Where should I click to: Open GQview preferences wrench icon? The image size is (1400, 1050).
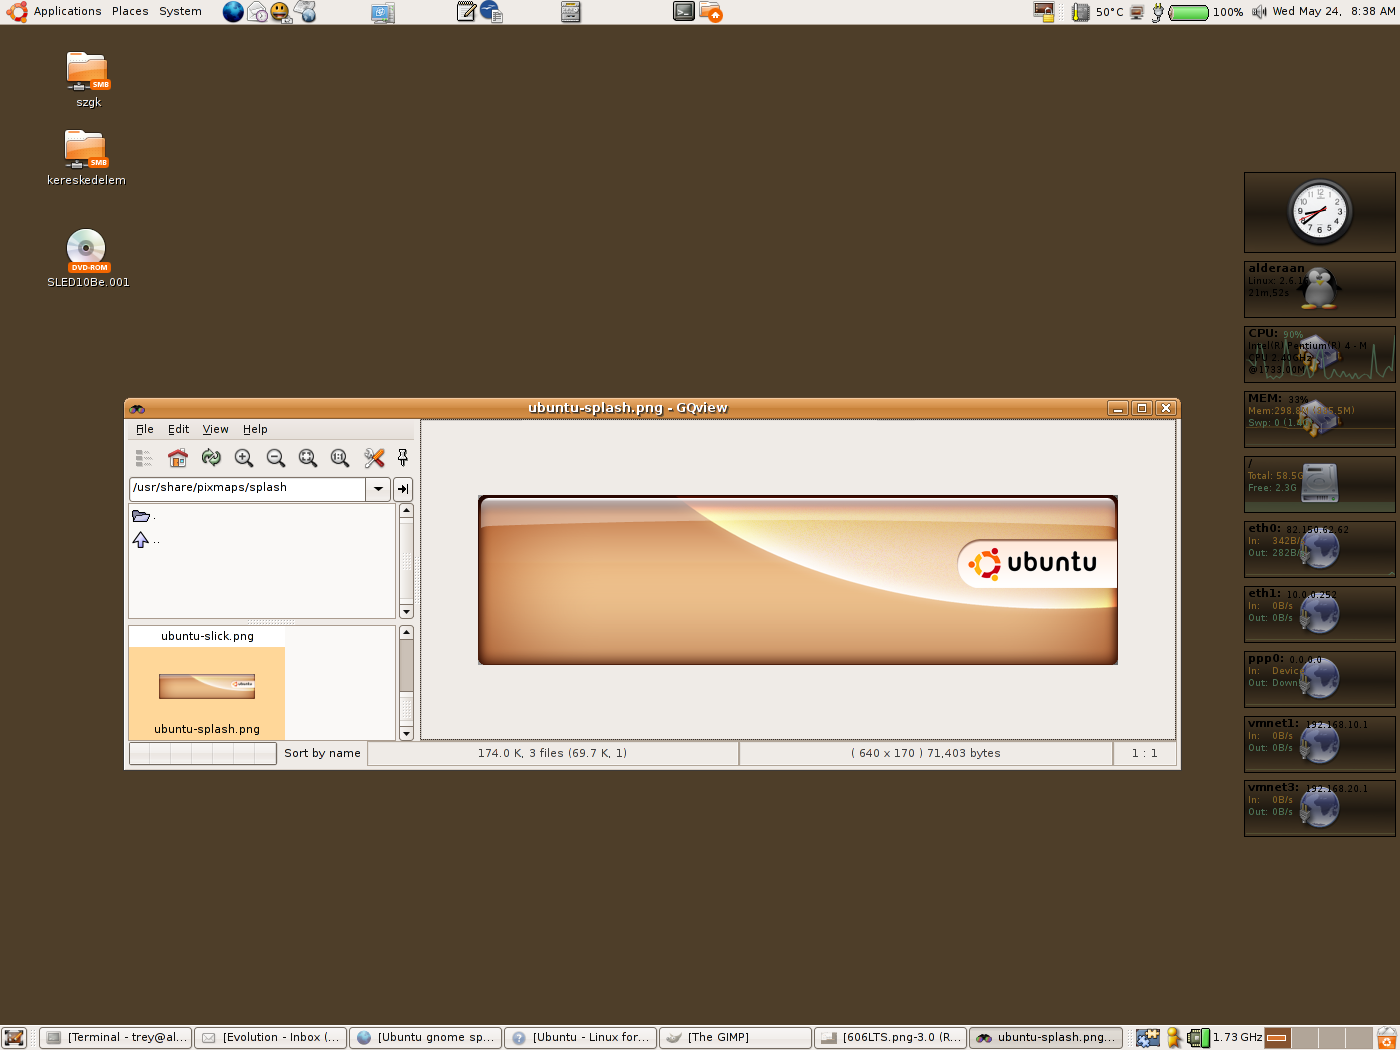tap(374, 458)
